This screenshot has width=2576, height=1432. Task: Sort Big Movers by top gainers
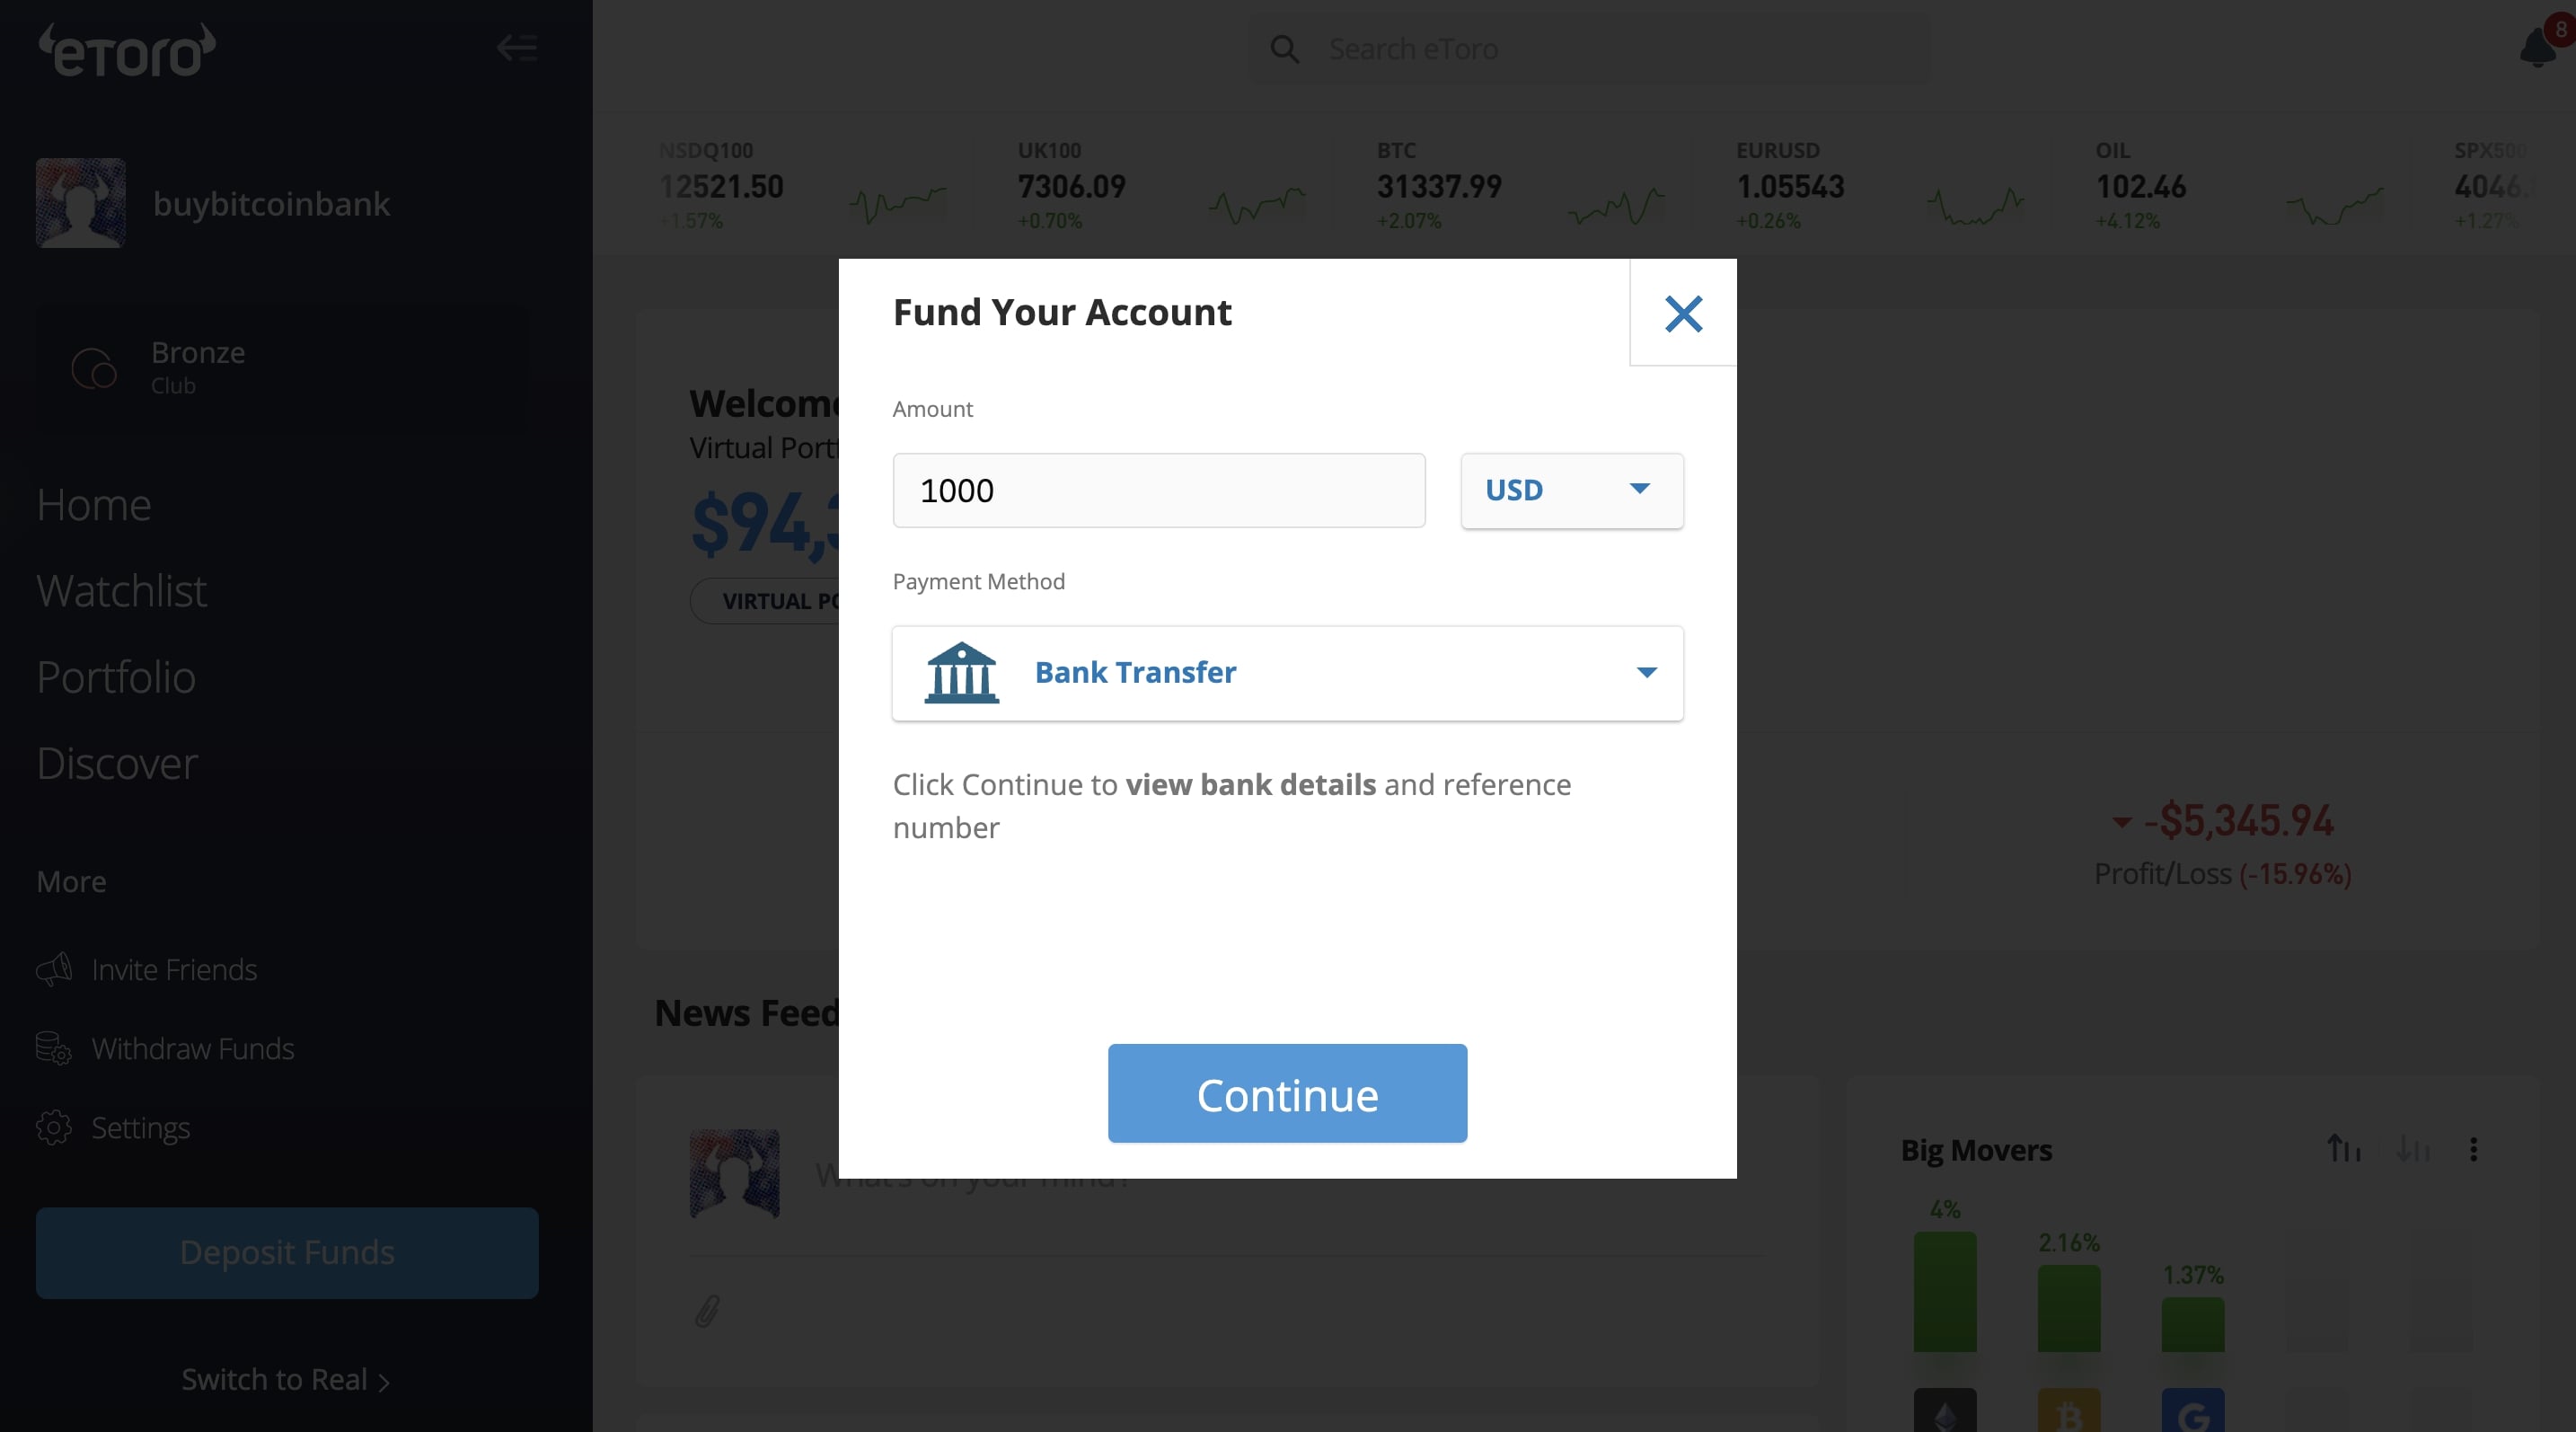2343,1149
